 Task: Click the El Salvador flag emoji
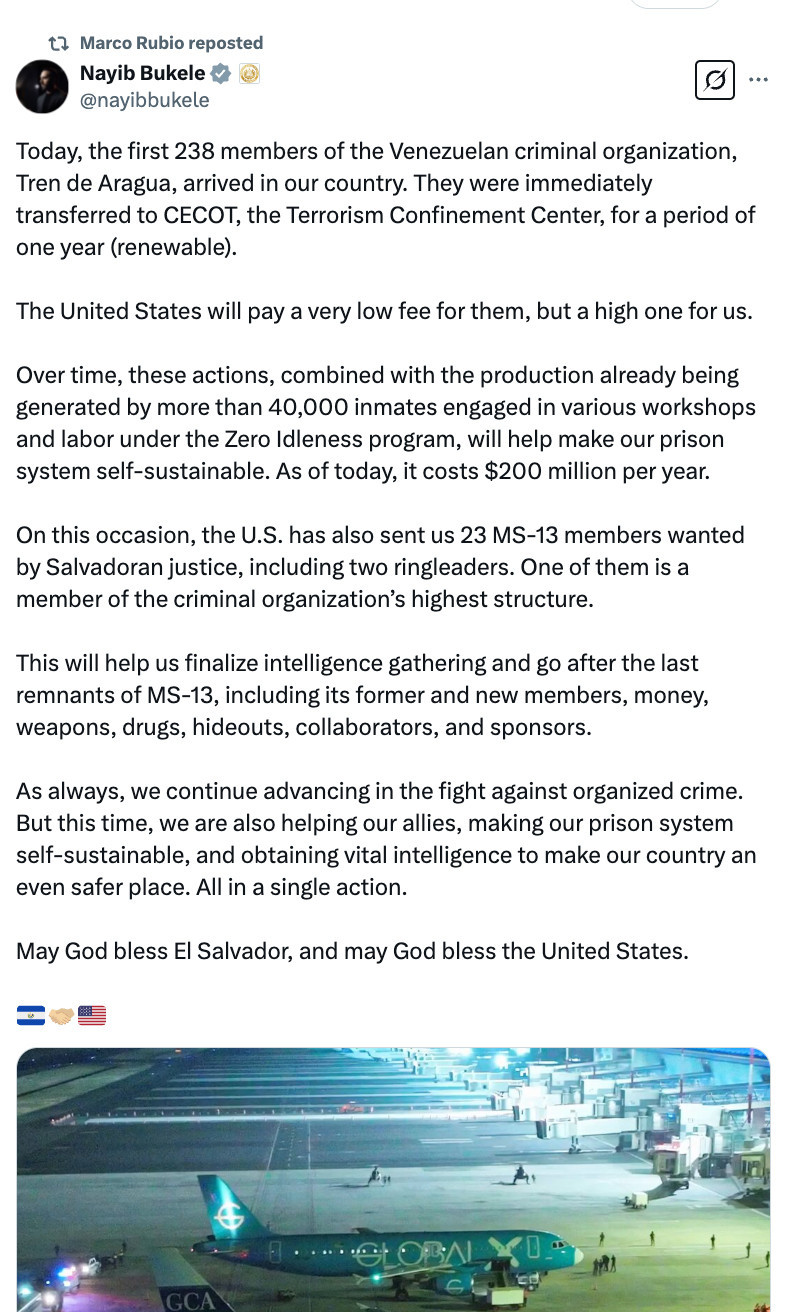point(30,1016)
